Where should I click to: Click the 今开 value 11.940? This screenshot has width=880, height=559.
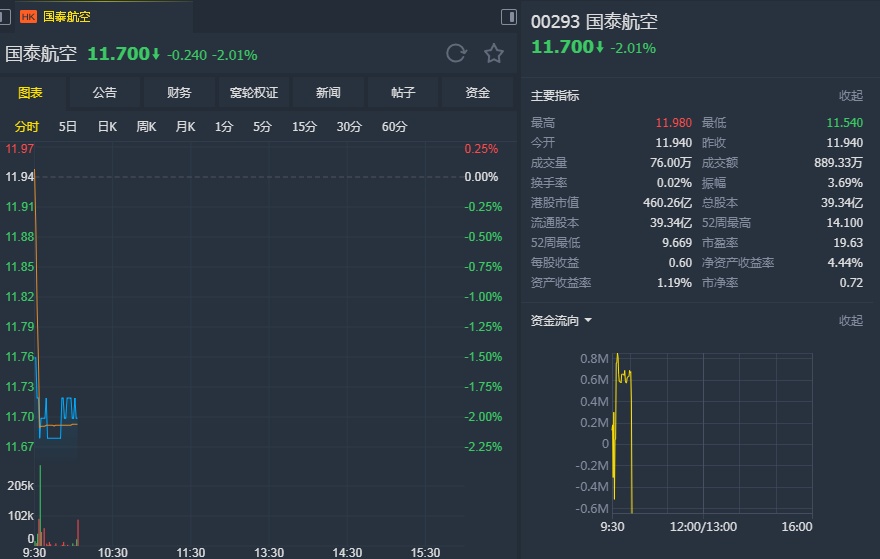(x=673, y=143)
